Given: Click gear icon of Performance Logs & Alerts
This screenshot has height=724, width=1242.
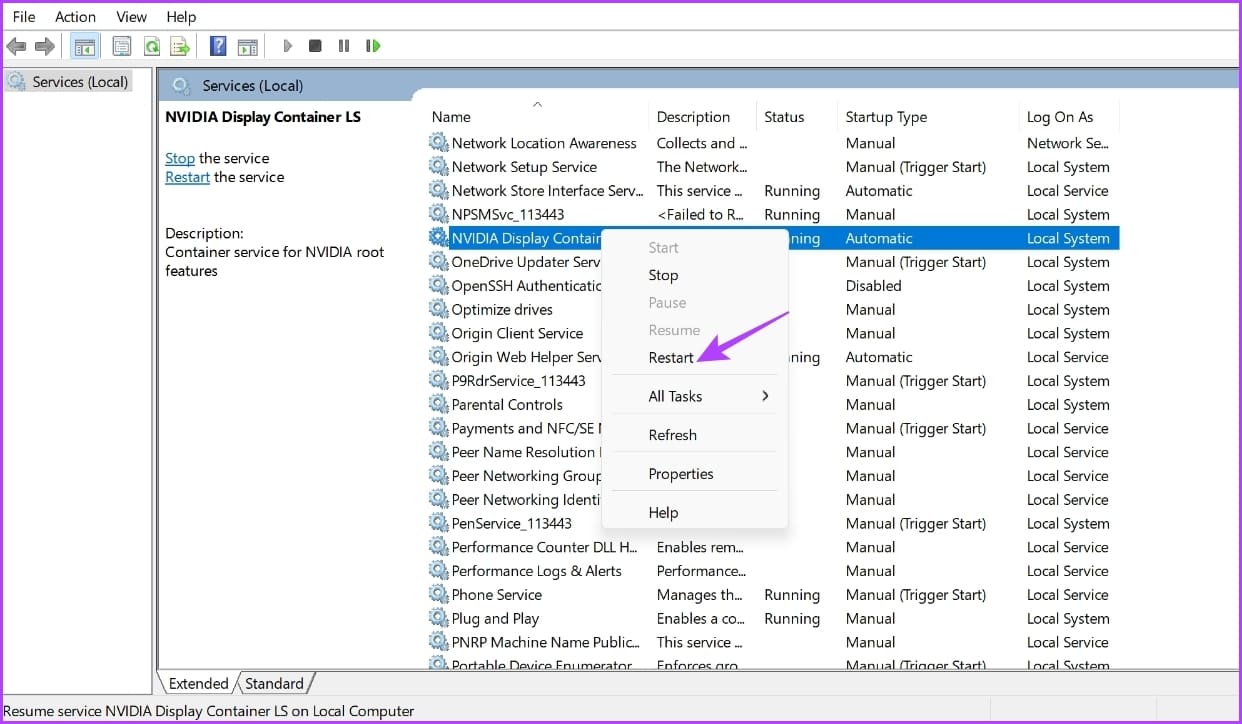Looking at the screenshot, I should coord(438,571).
